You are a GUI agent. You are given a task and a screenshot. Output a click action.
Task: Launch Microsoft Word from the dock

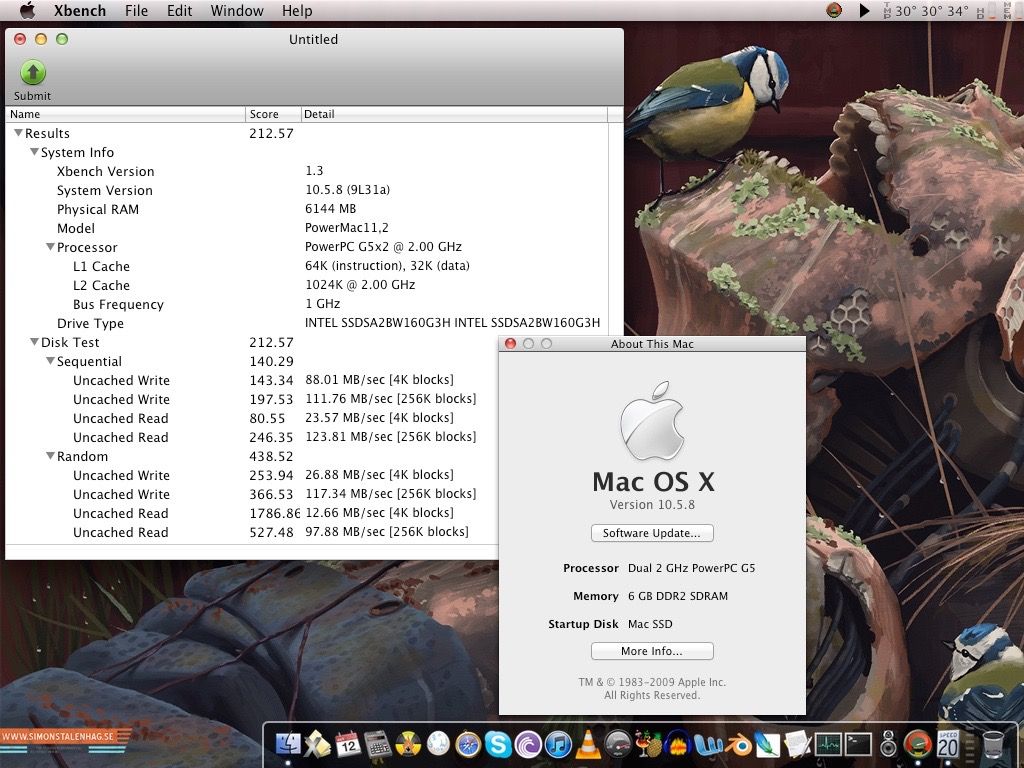[708, 744]
